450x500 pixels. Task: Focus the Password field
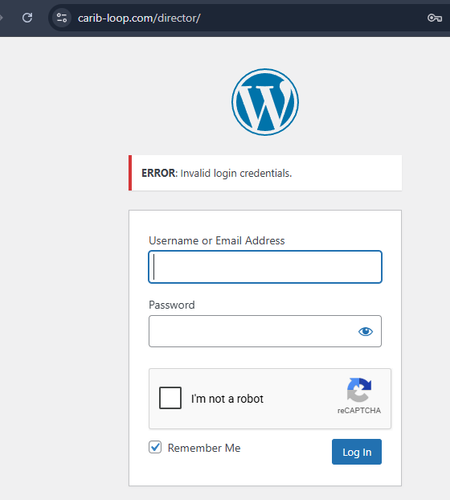tap(265, 331)
